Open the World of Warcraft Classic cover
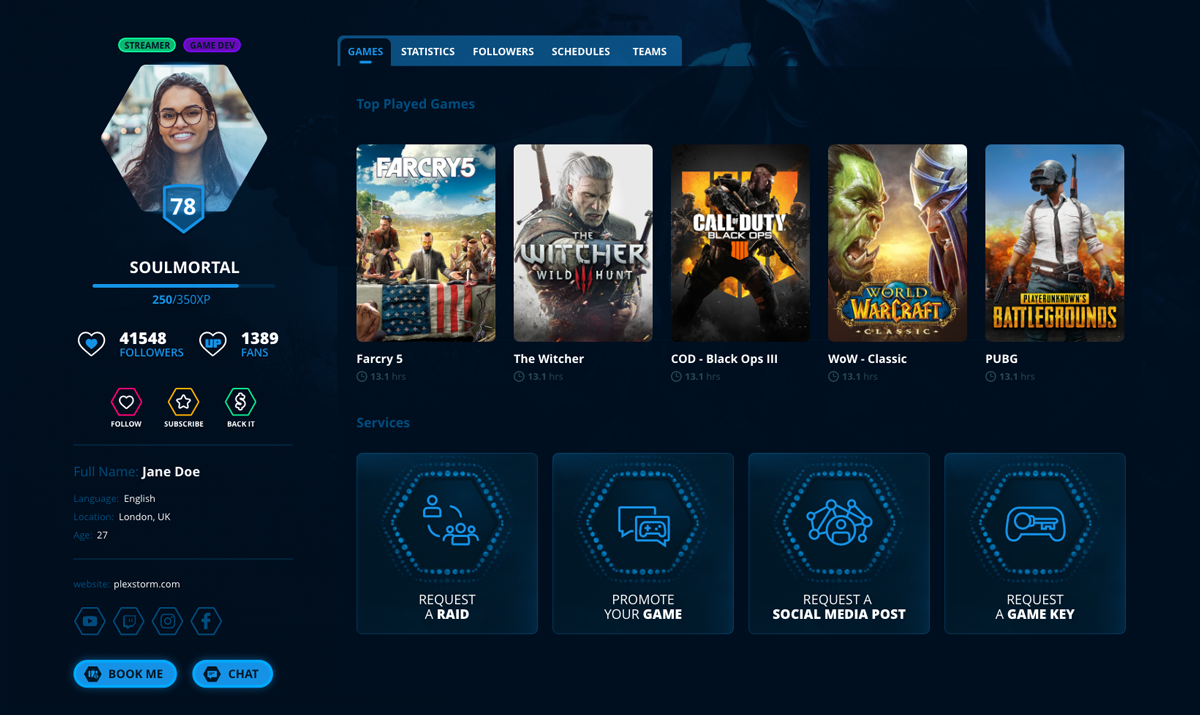1200x715 pixels. [897, 243]
